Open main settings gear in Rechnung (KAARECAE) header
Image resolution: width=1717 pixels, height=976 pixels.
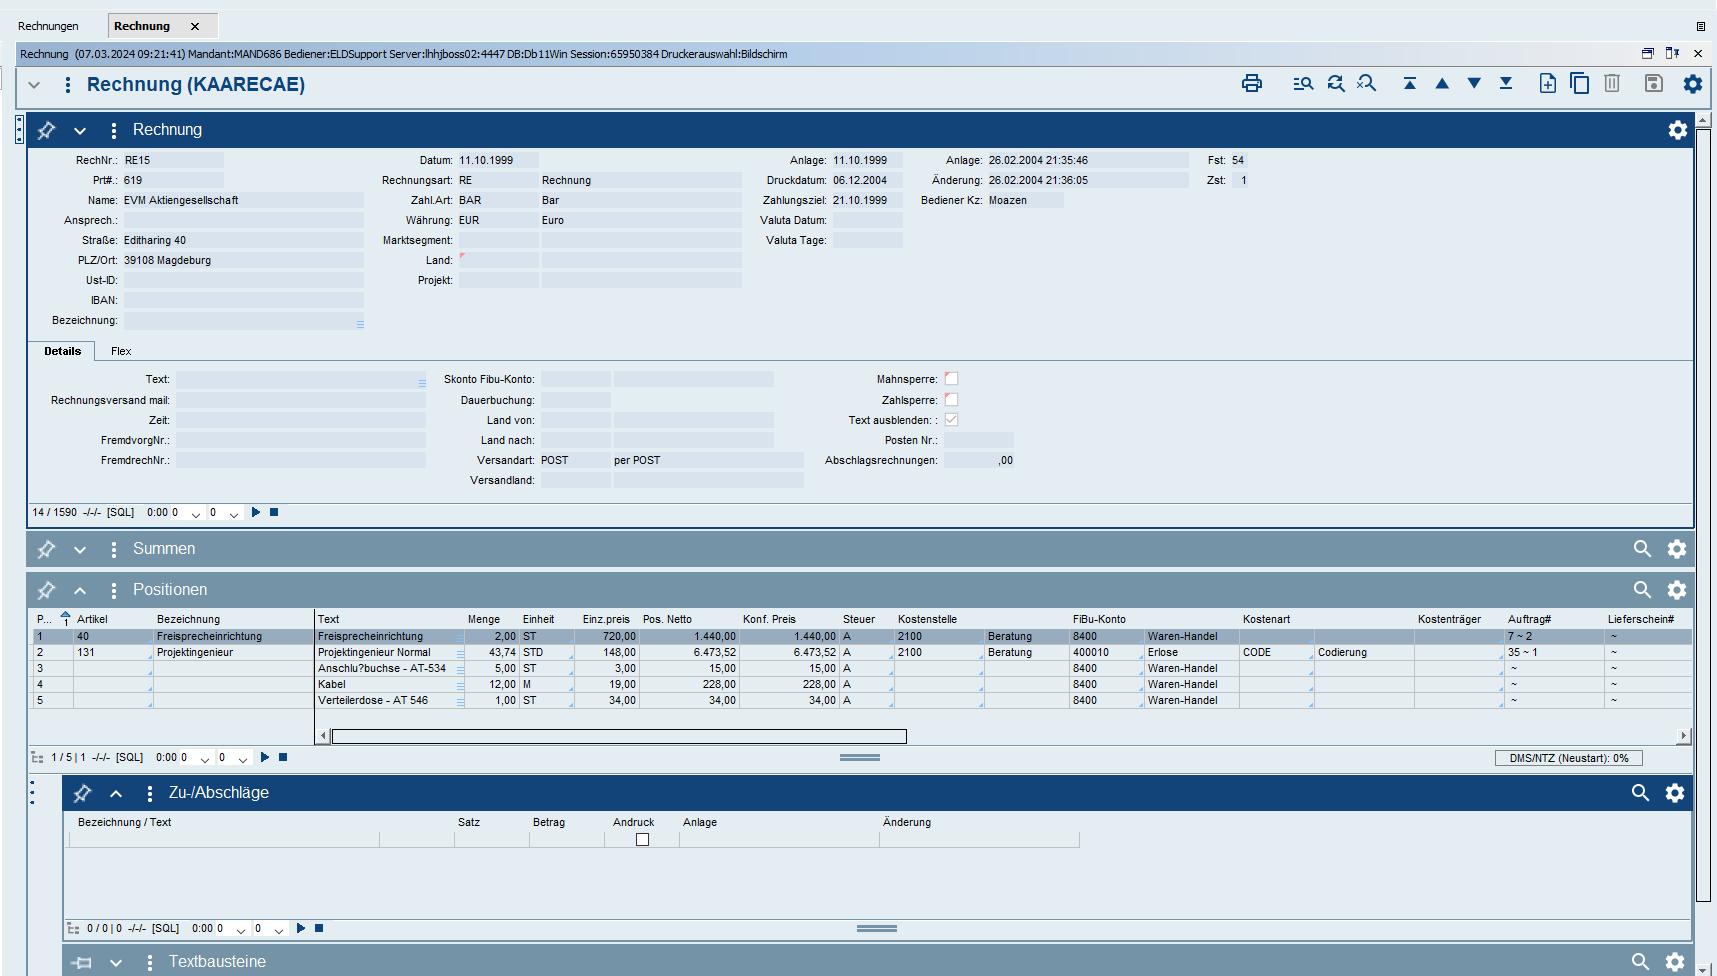coord(1693,84)
